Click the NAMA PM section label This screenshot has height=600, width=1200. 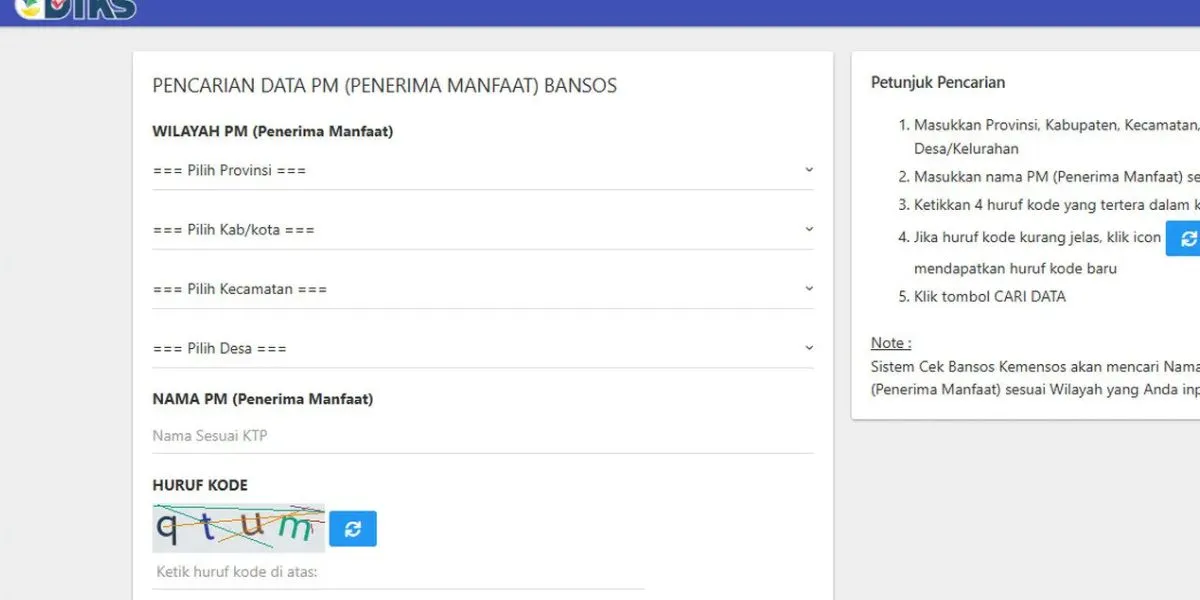click(262, 399)
